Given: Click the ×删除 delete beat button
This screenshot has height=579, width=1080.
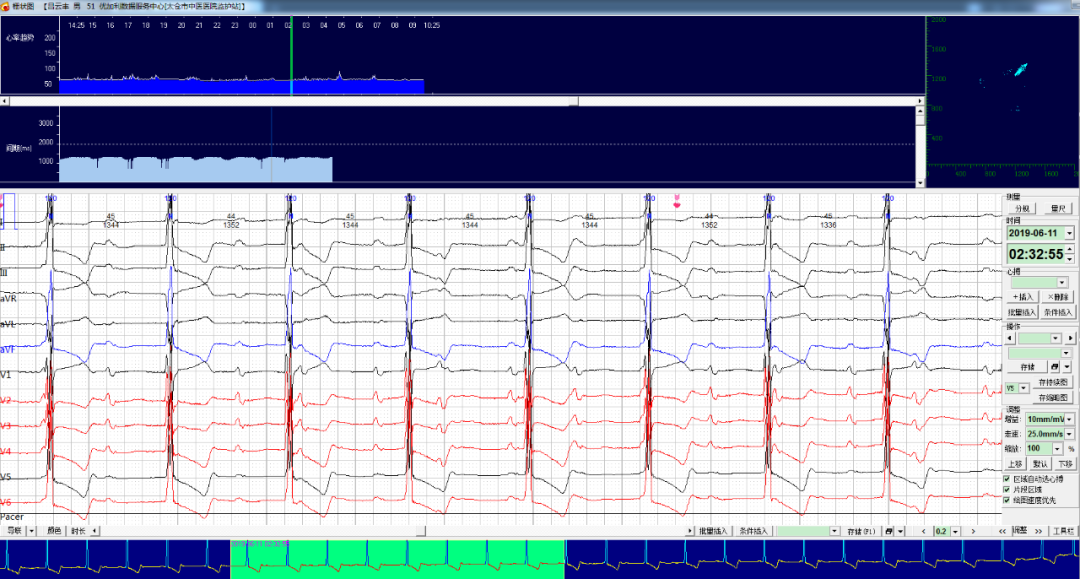Looking at the screenshot, I should coord(1058,297).
